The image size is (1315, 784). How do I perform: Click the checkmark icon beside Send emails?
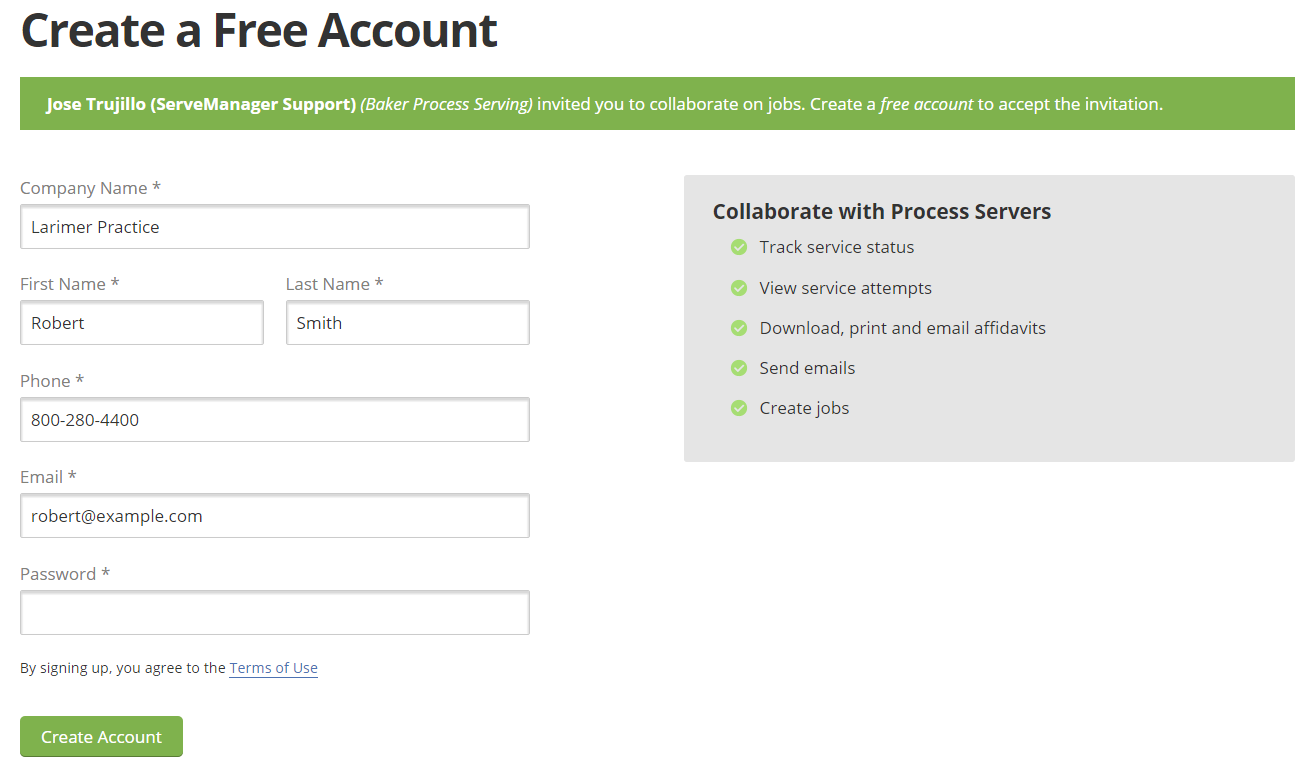[x=738, y=367]
